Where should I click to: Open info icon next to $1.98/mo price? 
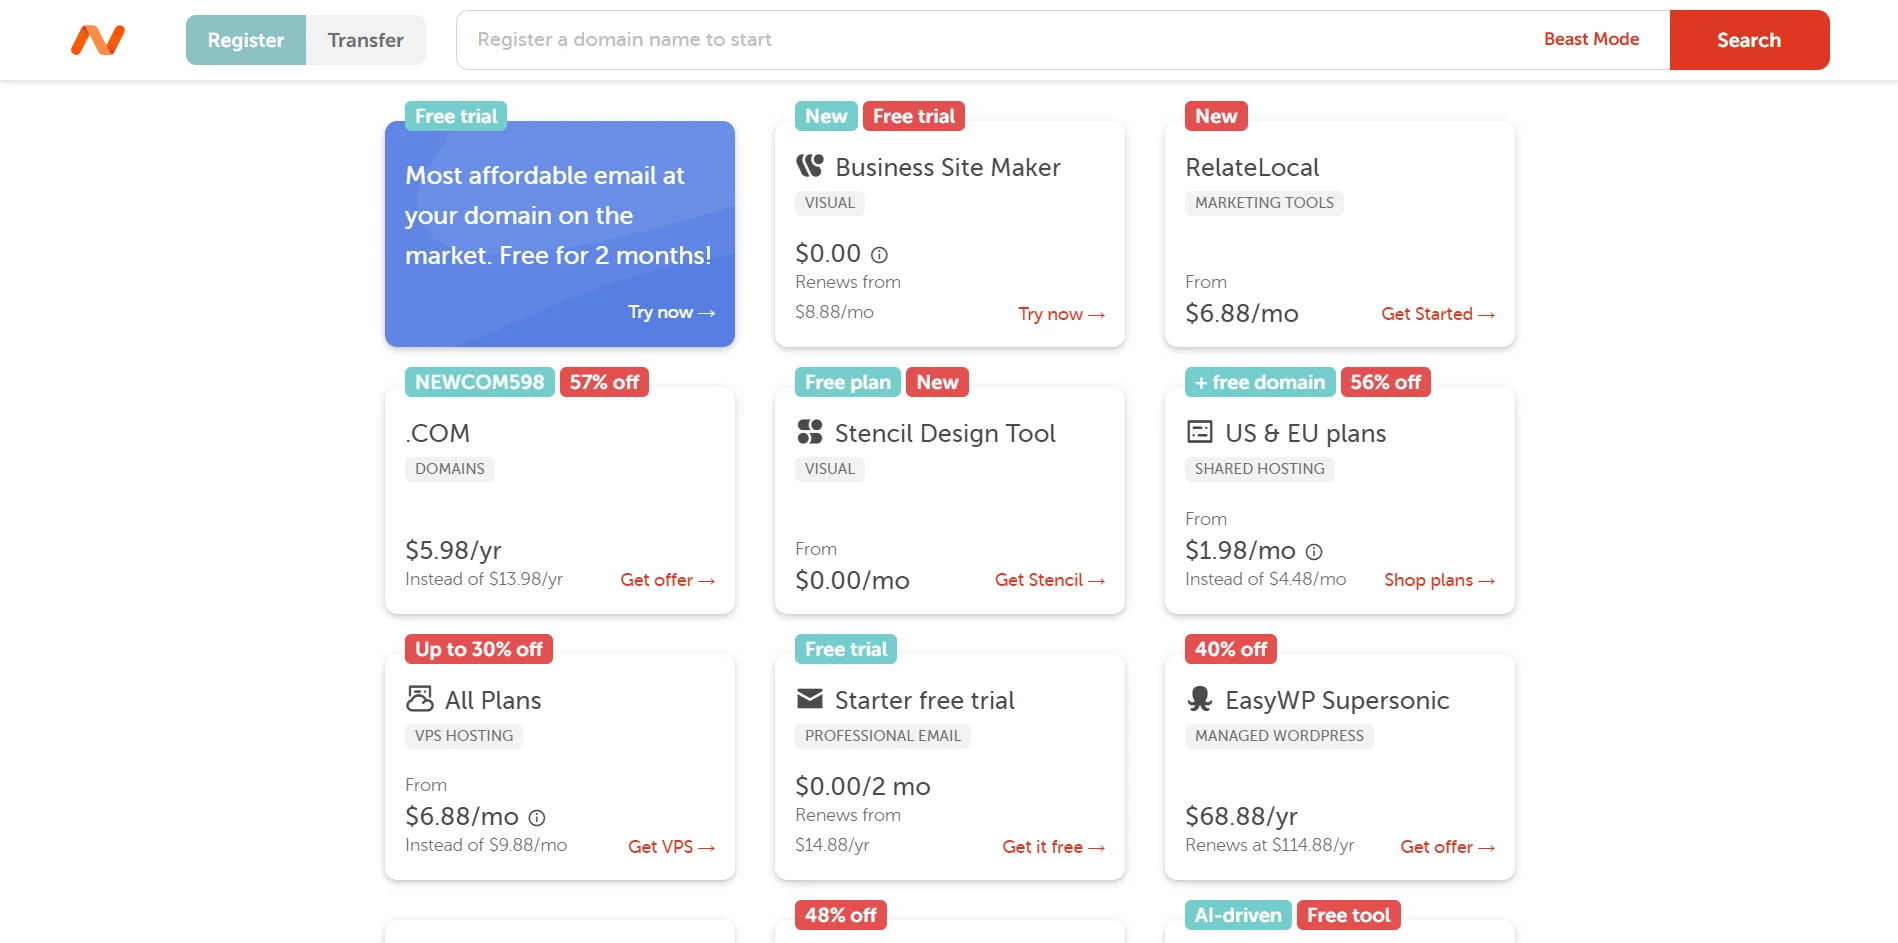pyautogui.click(x=1314, y=552)
